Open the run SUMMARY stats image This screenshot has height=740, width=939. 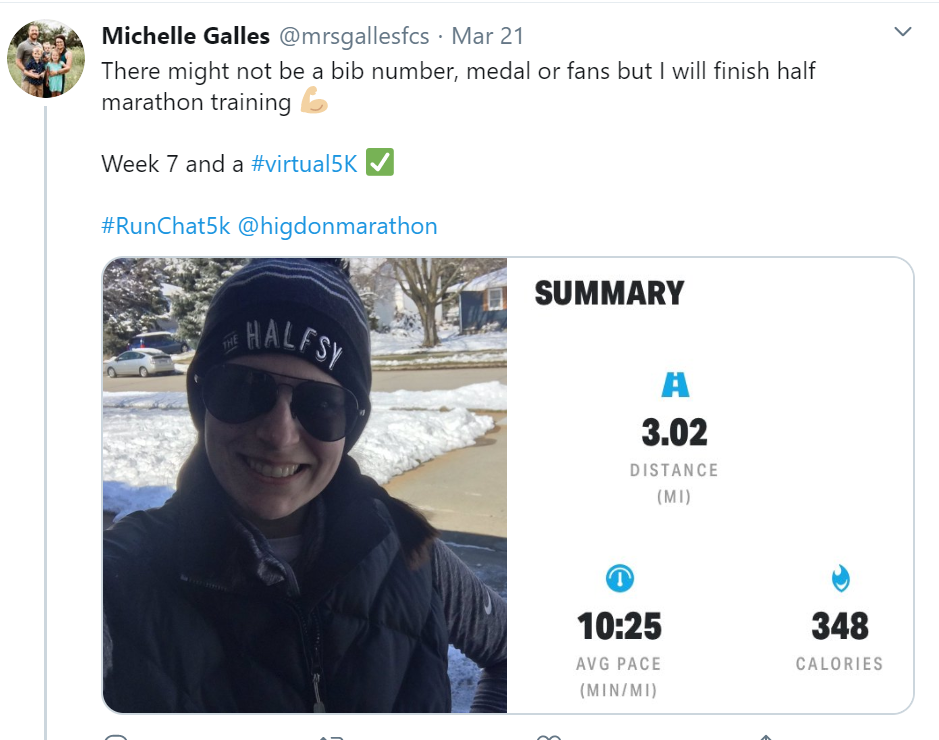pyautogui.click(x=710, y=485)
